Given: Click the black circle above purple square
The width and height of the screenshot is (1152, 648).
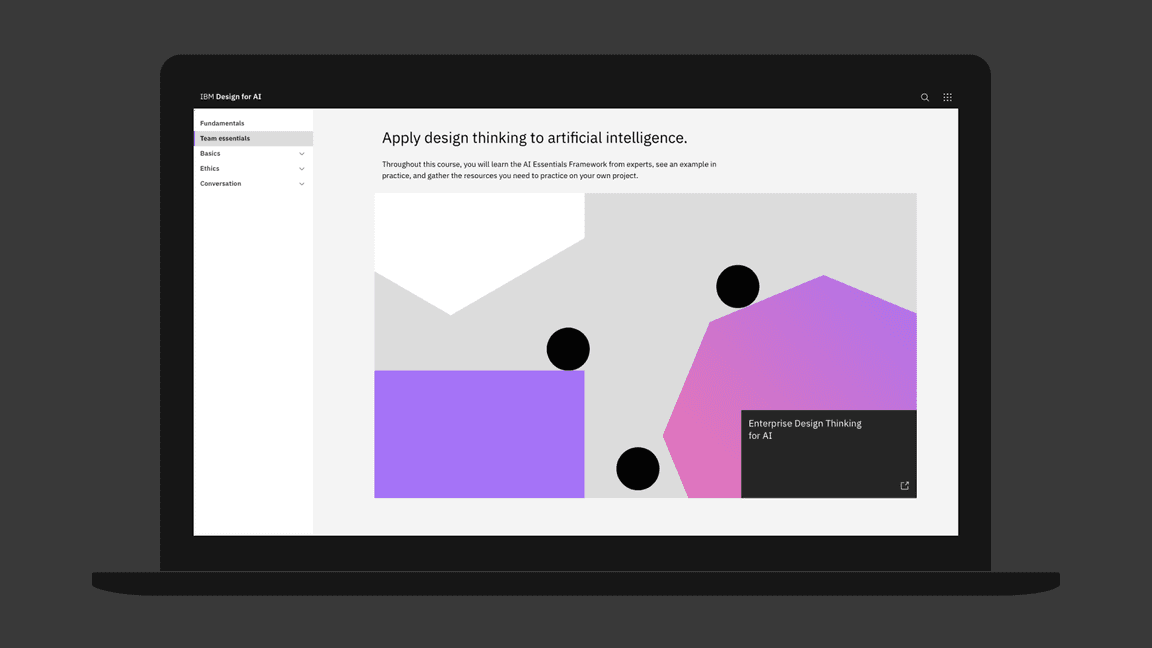Looking at the screenshot, I should click(568, 349).
